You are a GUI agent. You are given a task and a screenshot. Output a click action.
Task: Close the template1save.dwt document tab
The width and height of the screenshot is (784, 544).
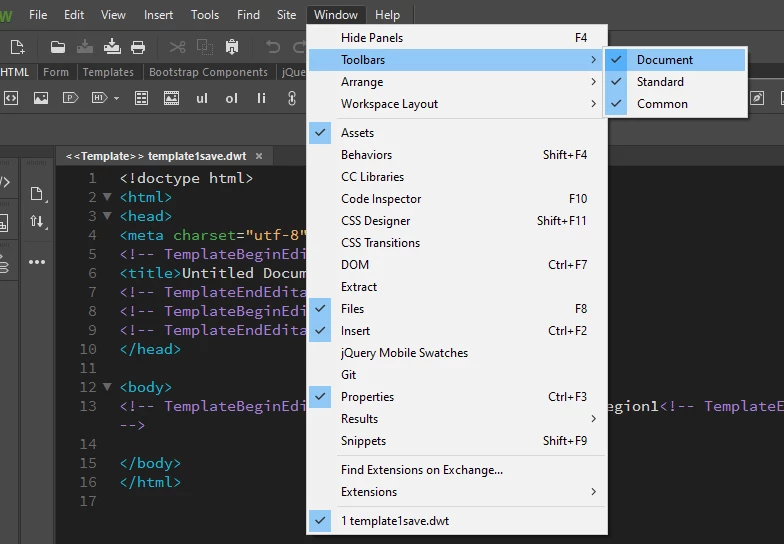click(x=259, y=156)
